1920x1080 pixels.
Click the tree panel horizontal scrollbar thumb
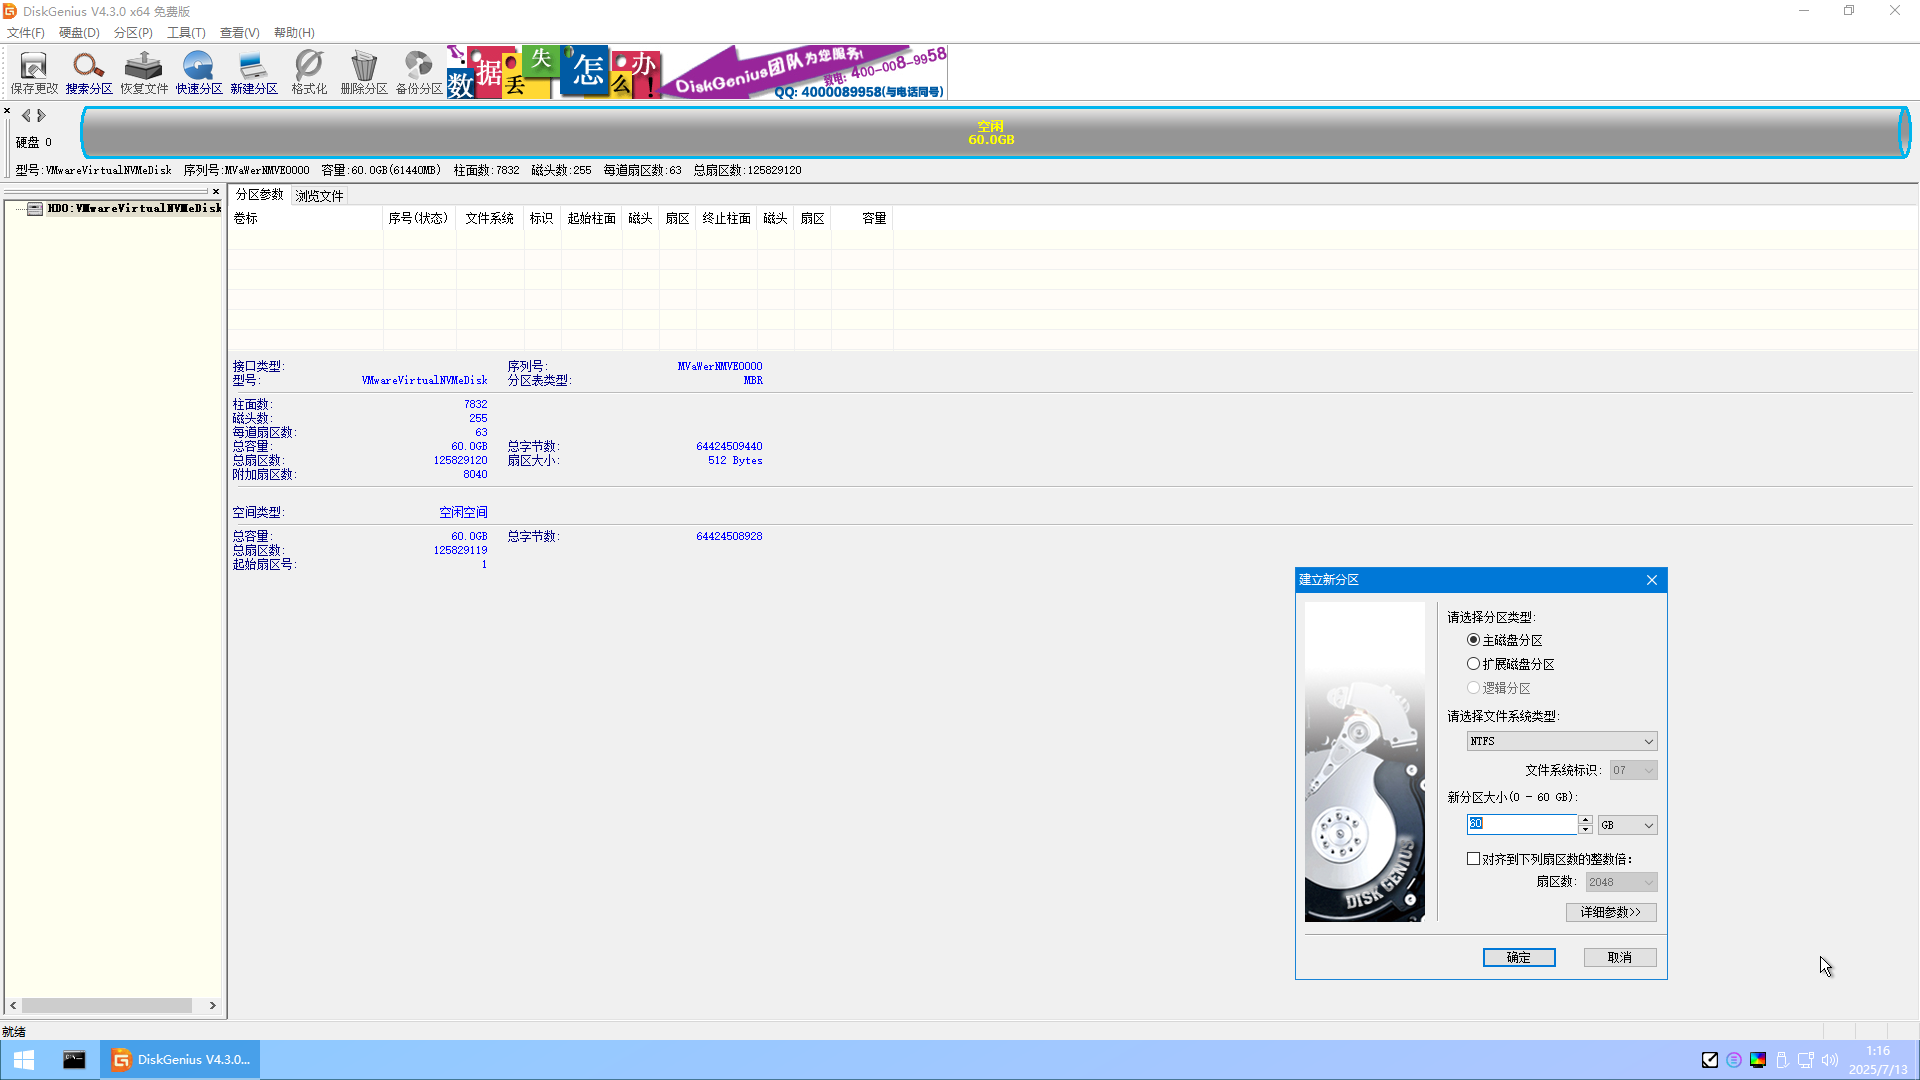click(107, 1006)
